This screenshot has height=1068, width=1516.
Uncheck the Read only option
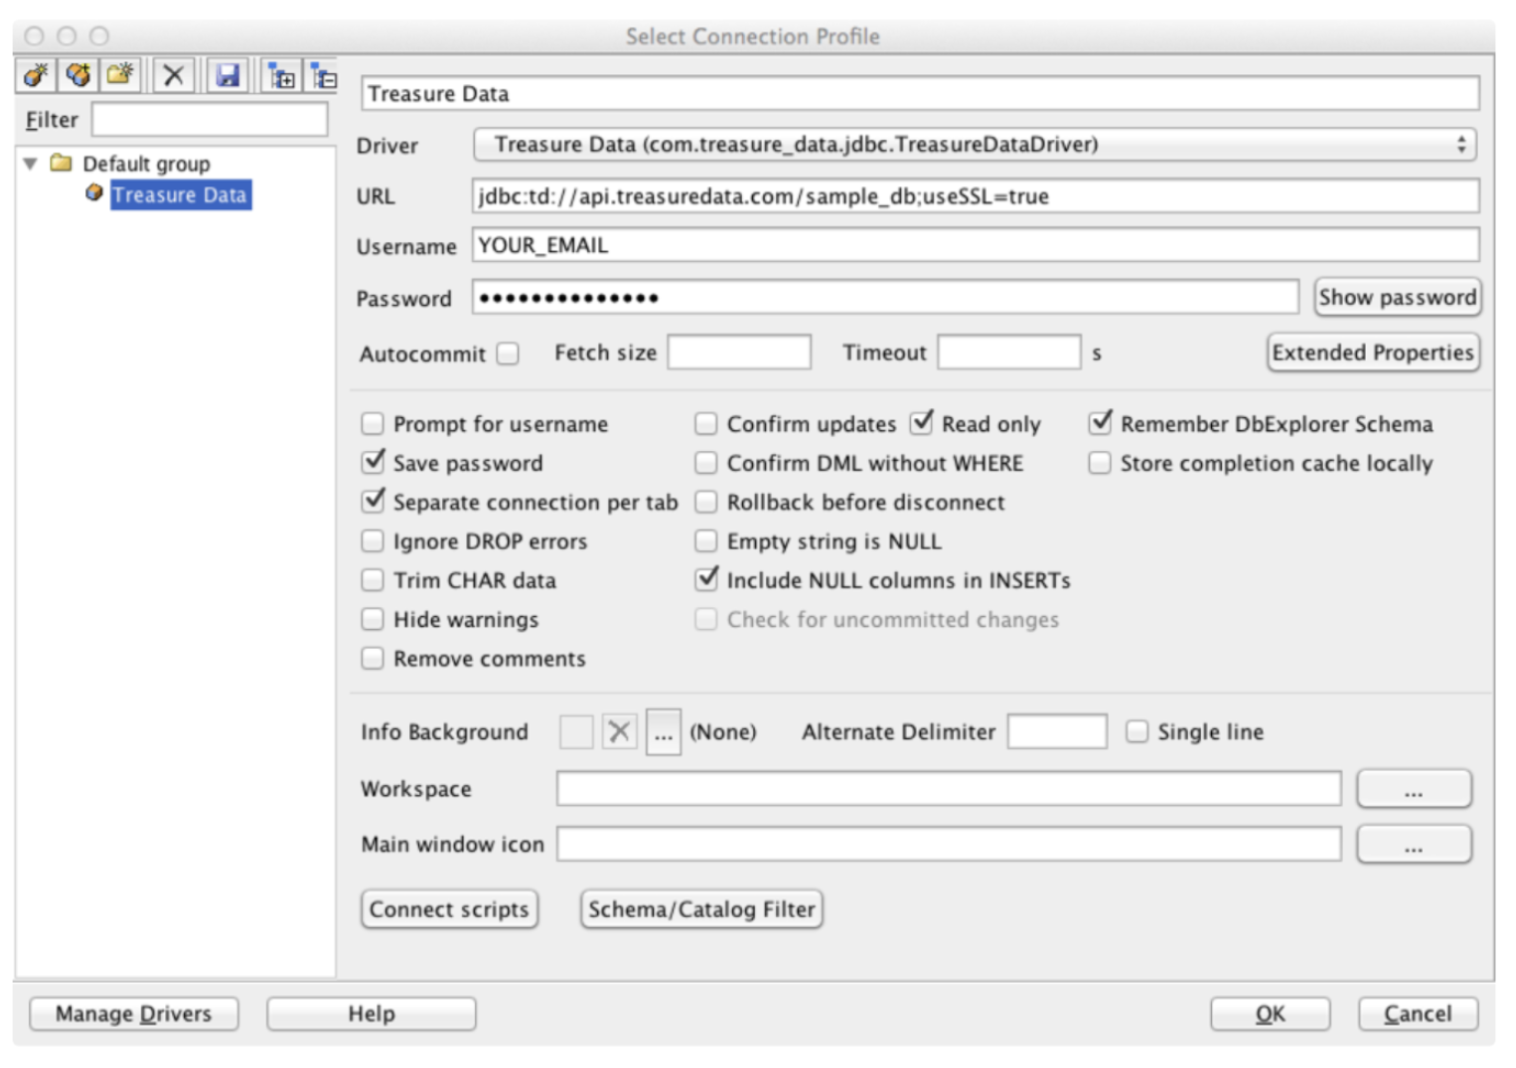click(921, 424)
